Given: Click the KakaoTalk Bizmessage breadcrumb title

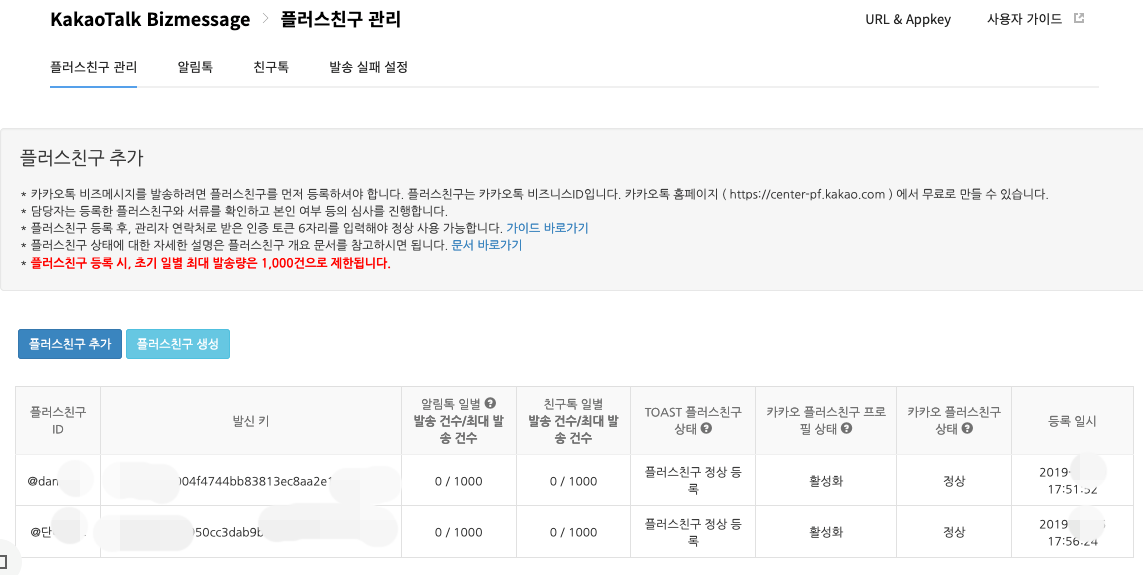Looking at the screenshot, I should pos(150,20).
